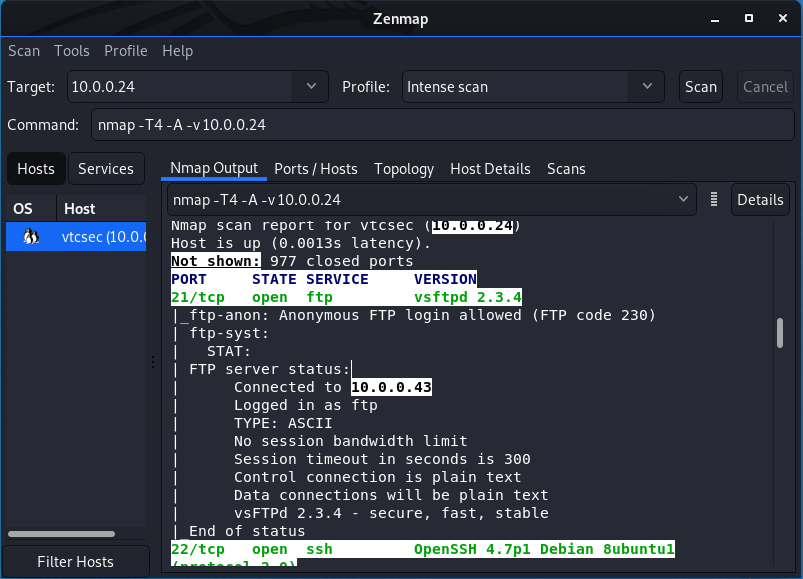The height and width of the screenshot is (579, 803).
Task: Click the 'ftp-syst:' line
Action: coord(229,333)
